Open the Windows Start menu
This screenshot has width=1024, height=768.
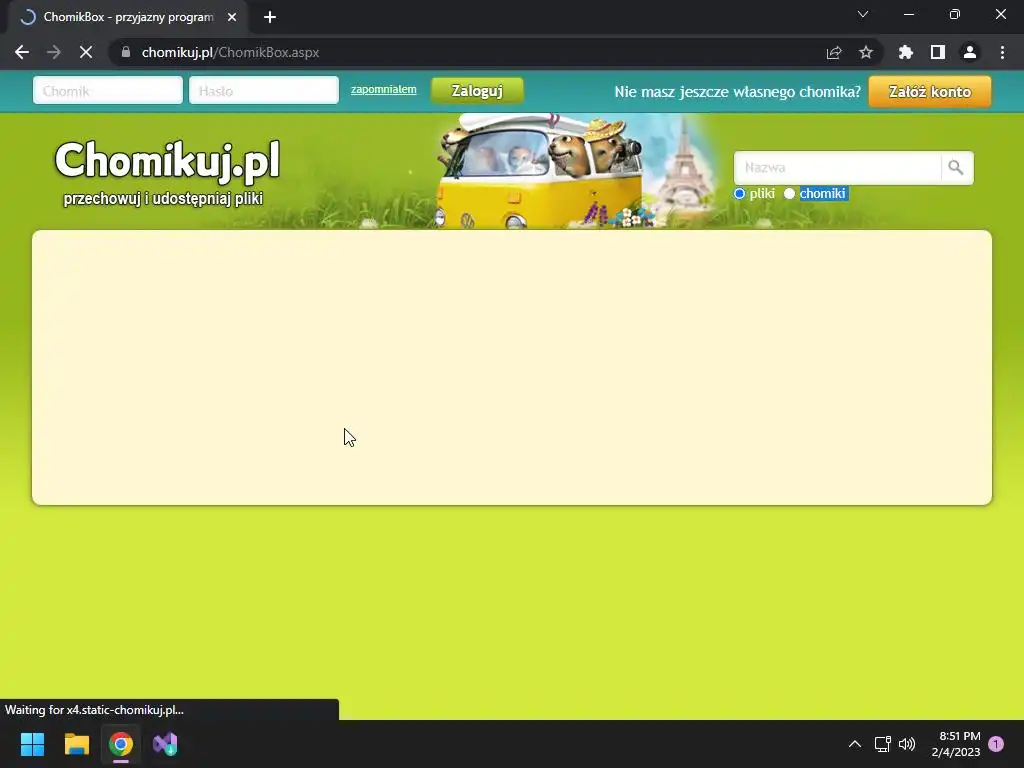pos(32,744)
